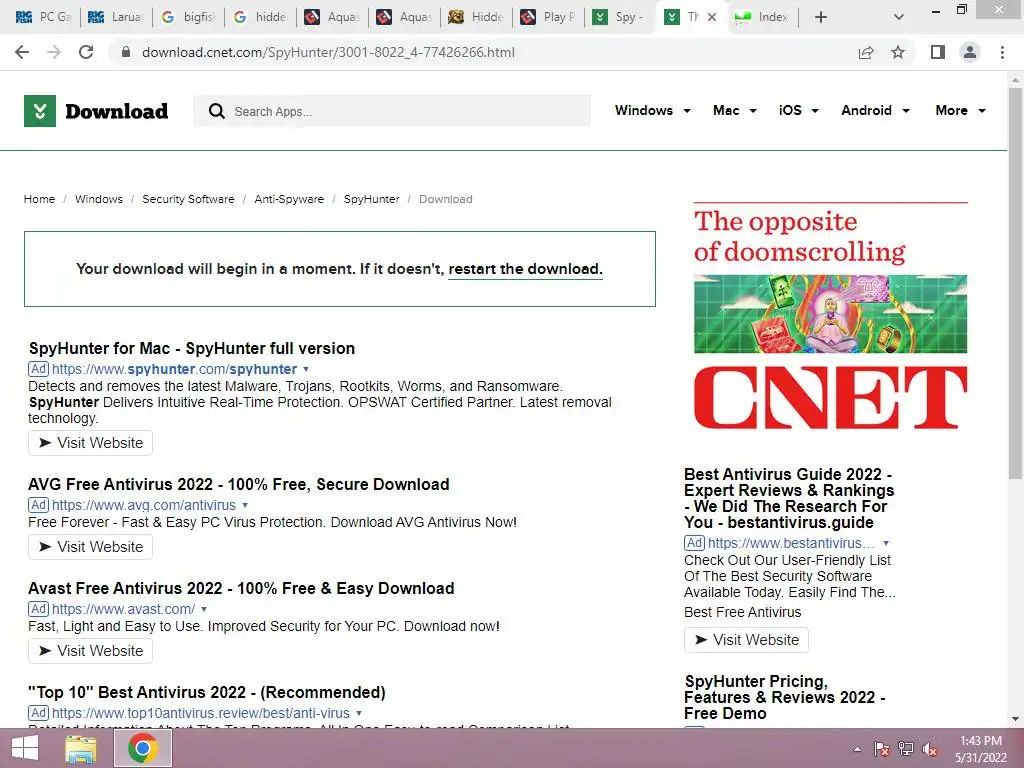
Task: Open the Anti-Spyware breadcrumb
Action: 289,199
